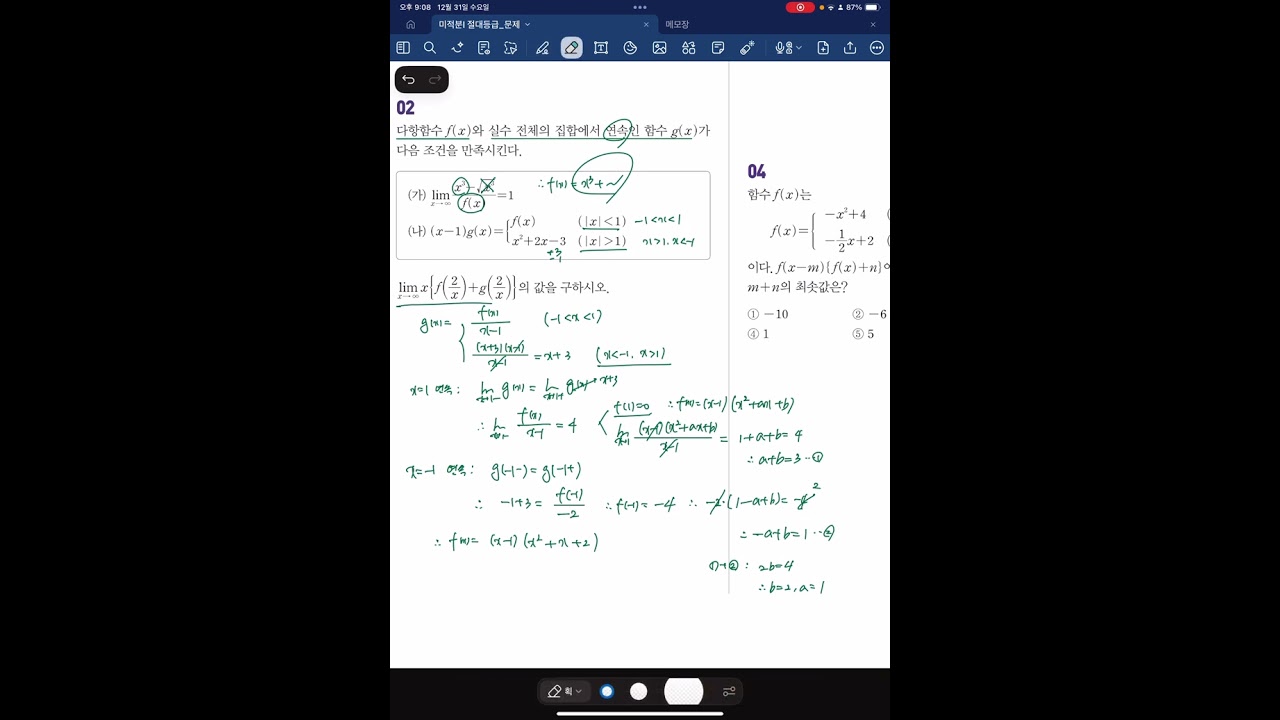Select the text box tool
The image size is (1280, 720).
click(x=601, y=47)
